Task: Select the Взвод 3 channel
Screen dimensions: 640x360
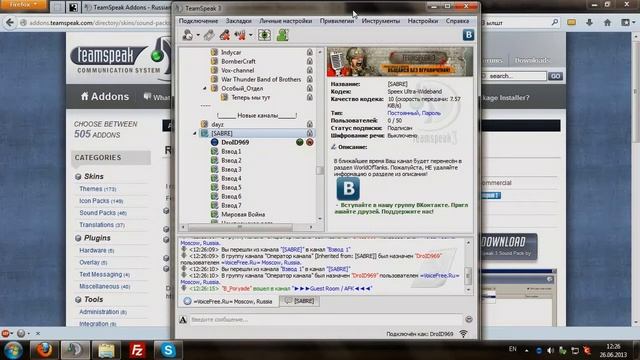Action: click(x=231, y=169)
